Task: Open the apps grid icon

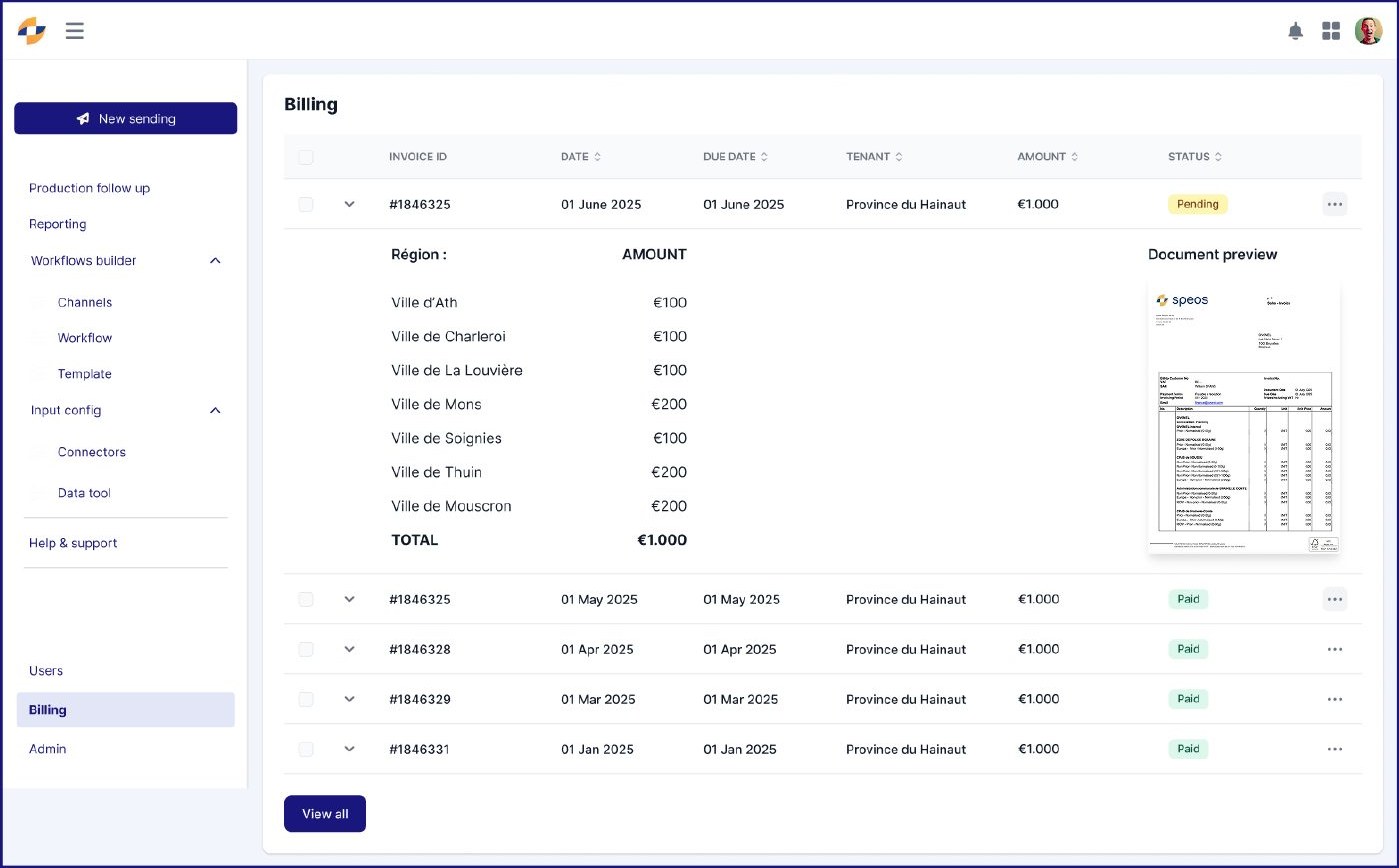Action: click(x=1330, y=31)
